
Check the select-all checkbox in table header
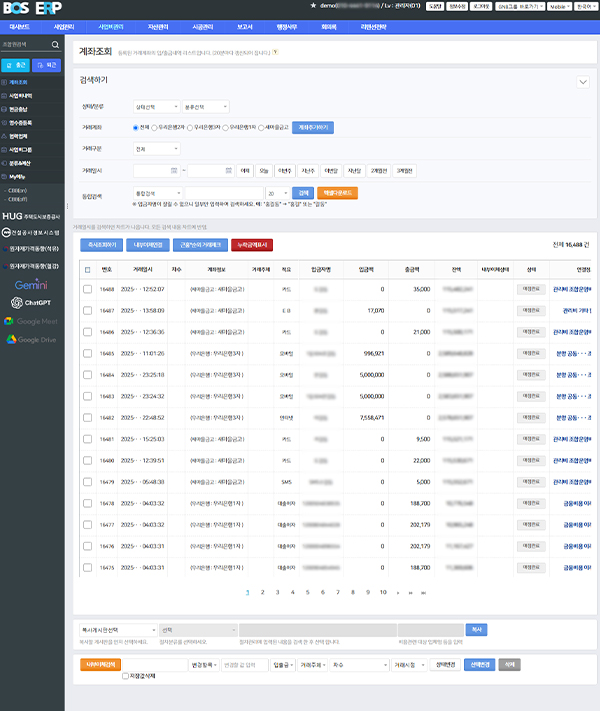[x=87, y=269]
